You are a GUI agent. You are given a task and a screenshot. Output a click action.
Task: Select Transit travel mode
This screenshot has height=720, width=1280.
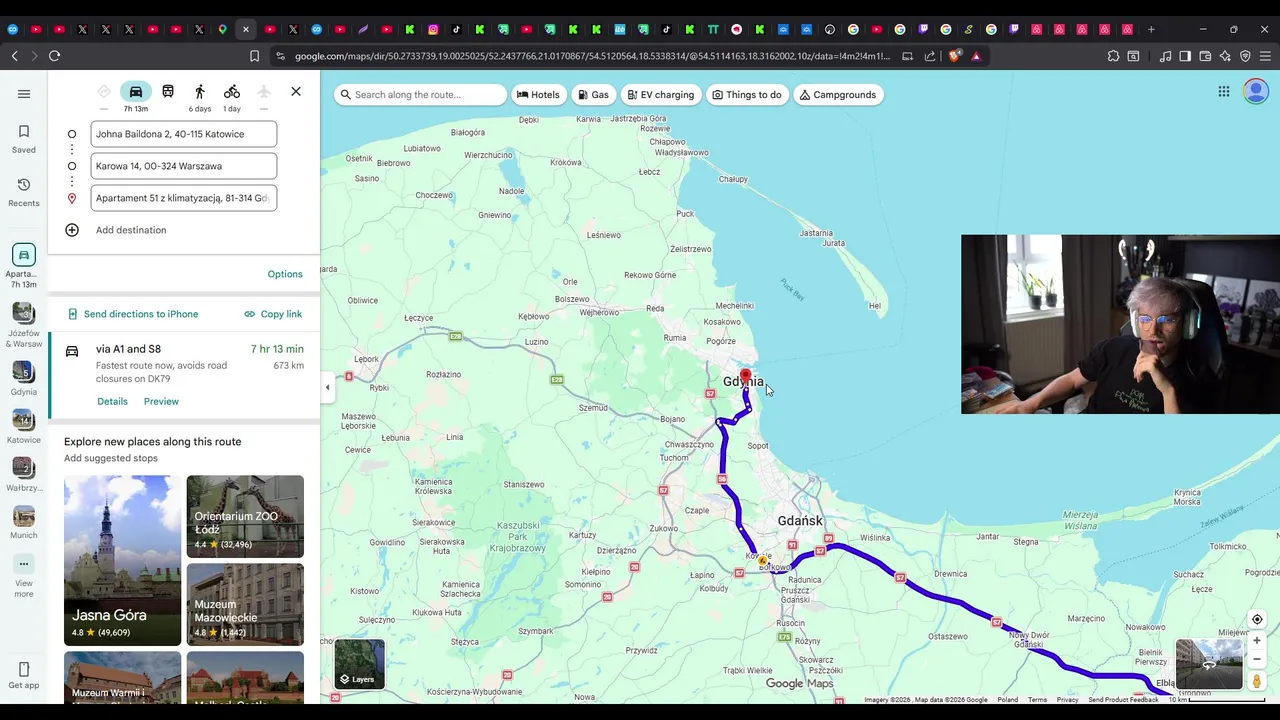click(168, 92)
